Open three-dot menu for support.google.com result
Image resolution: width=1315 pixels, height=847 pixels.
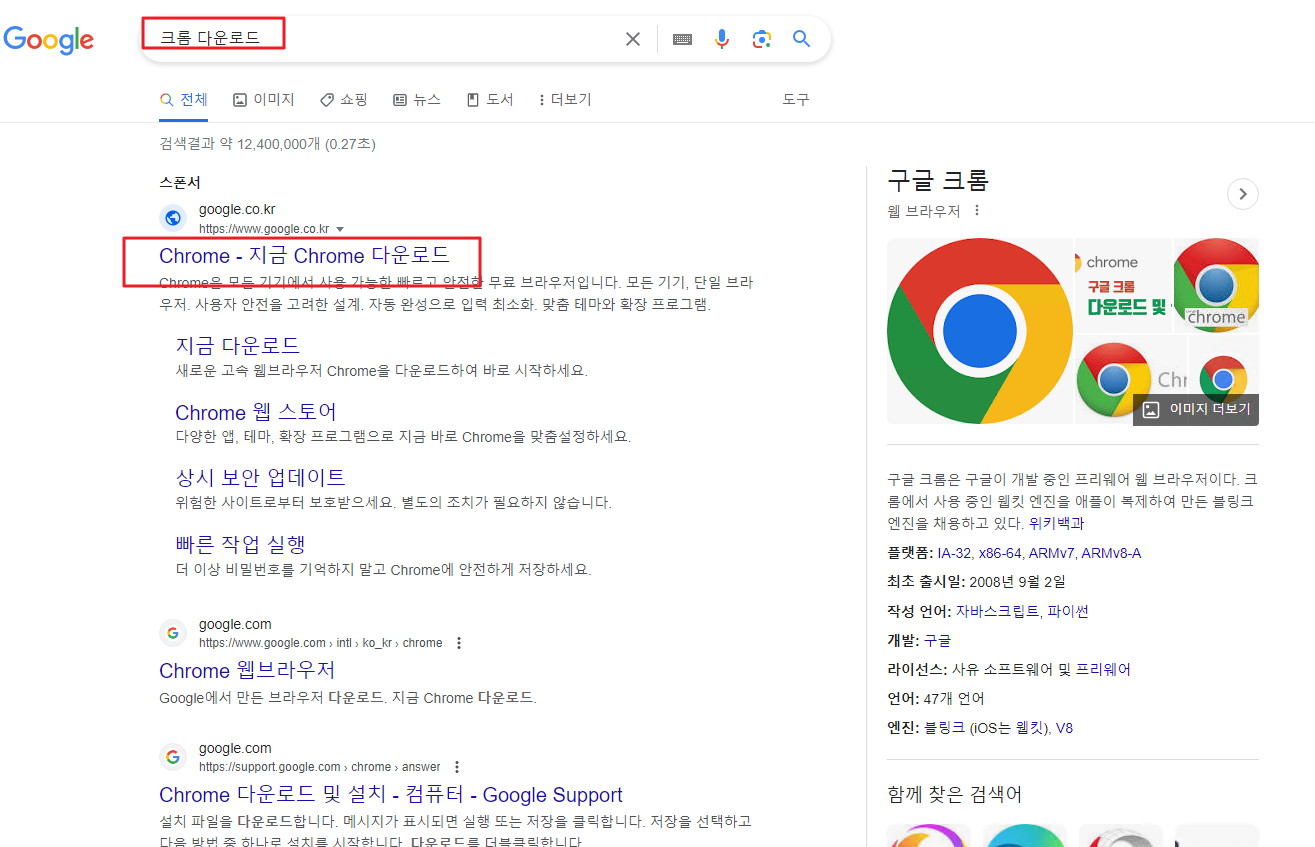457,767
